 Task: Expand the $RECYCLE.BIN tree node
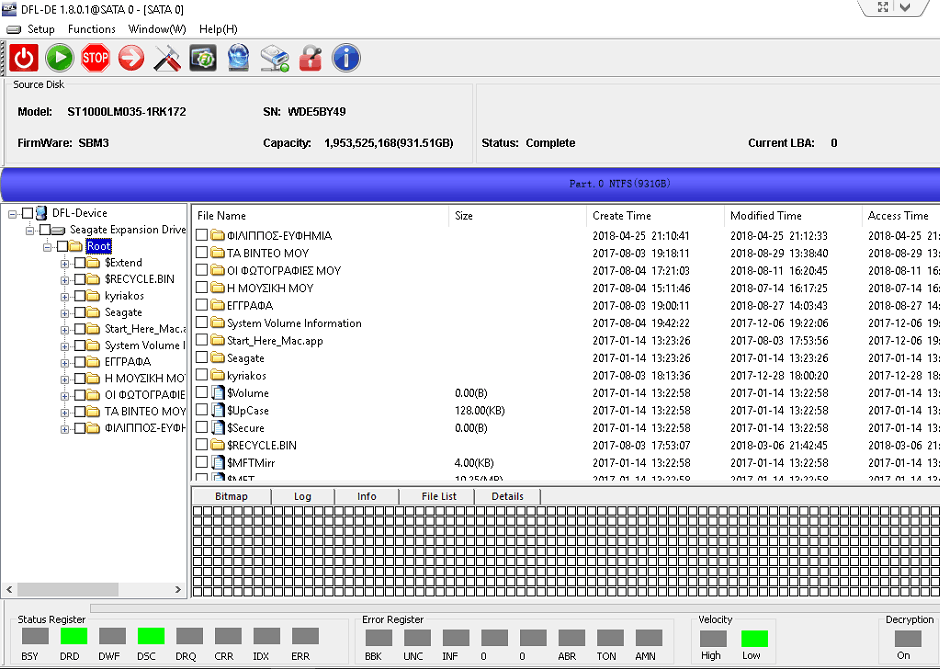pyautogui.click(x=65, y=280)
